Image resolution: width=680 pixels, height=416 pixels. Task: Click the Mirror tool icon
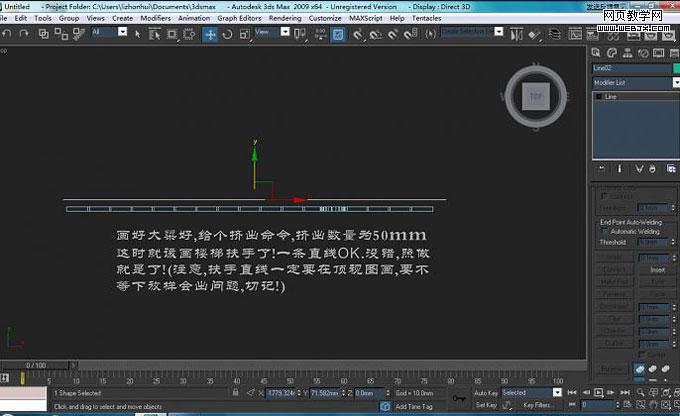516,35
